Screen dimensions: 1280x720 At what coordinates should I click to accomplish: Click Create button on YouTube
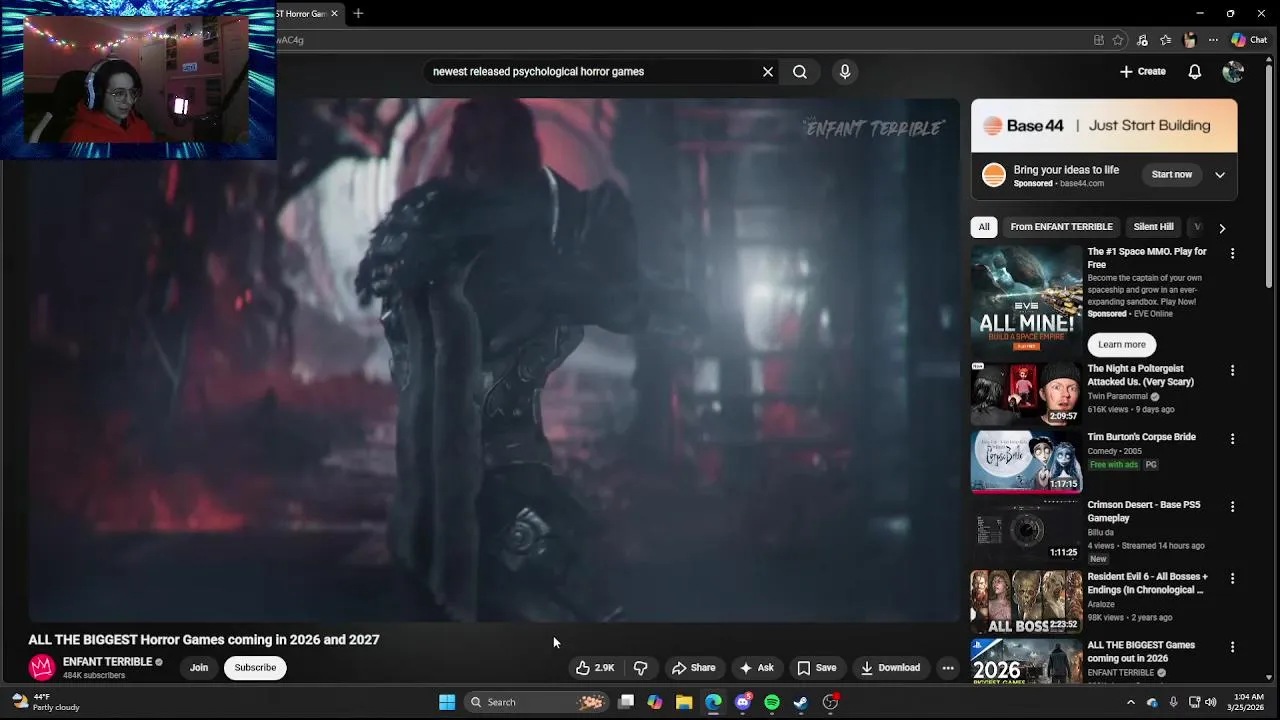coord(1142,72)
